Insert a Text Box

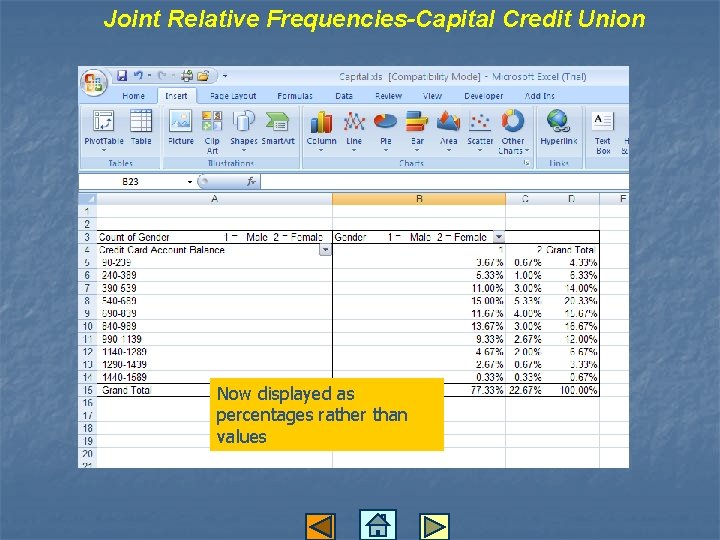(x=602, y=132)
